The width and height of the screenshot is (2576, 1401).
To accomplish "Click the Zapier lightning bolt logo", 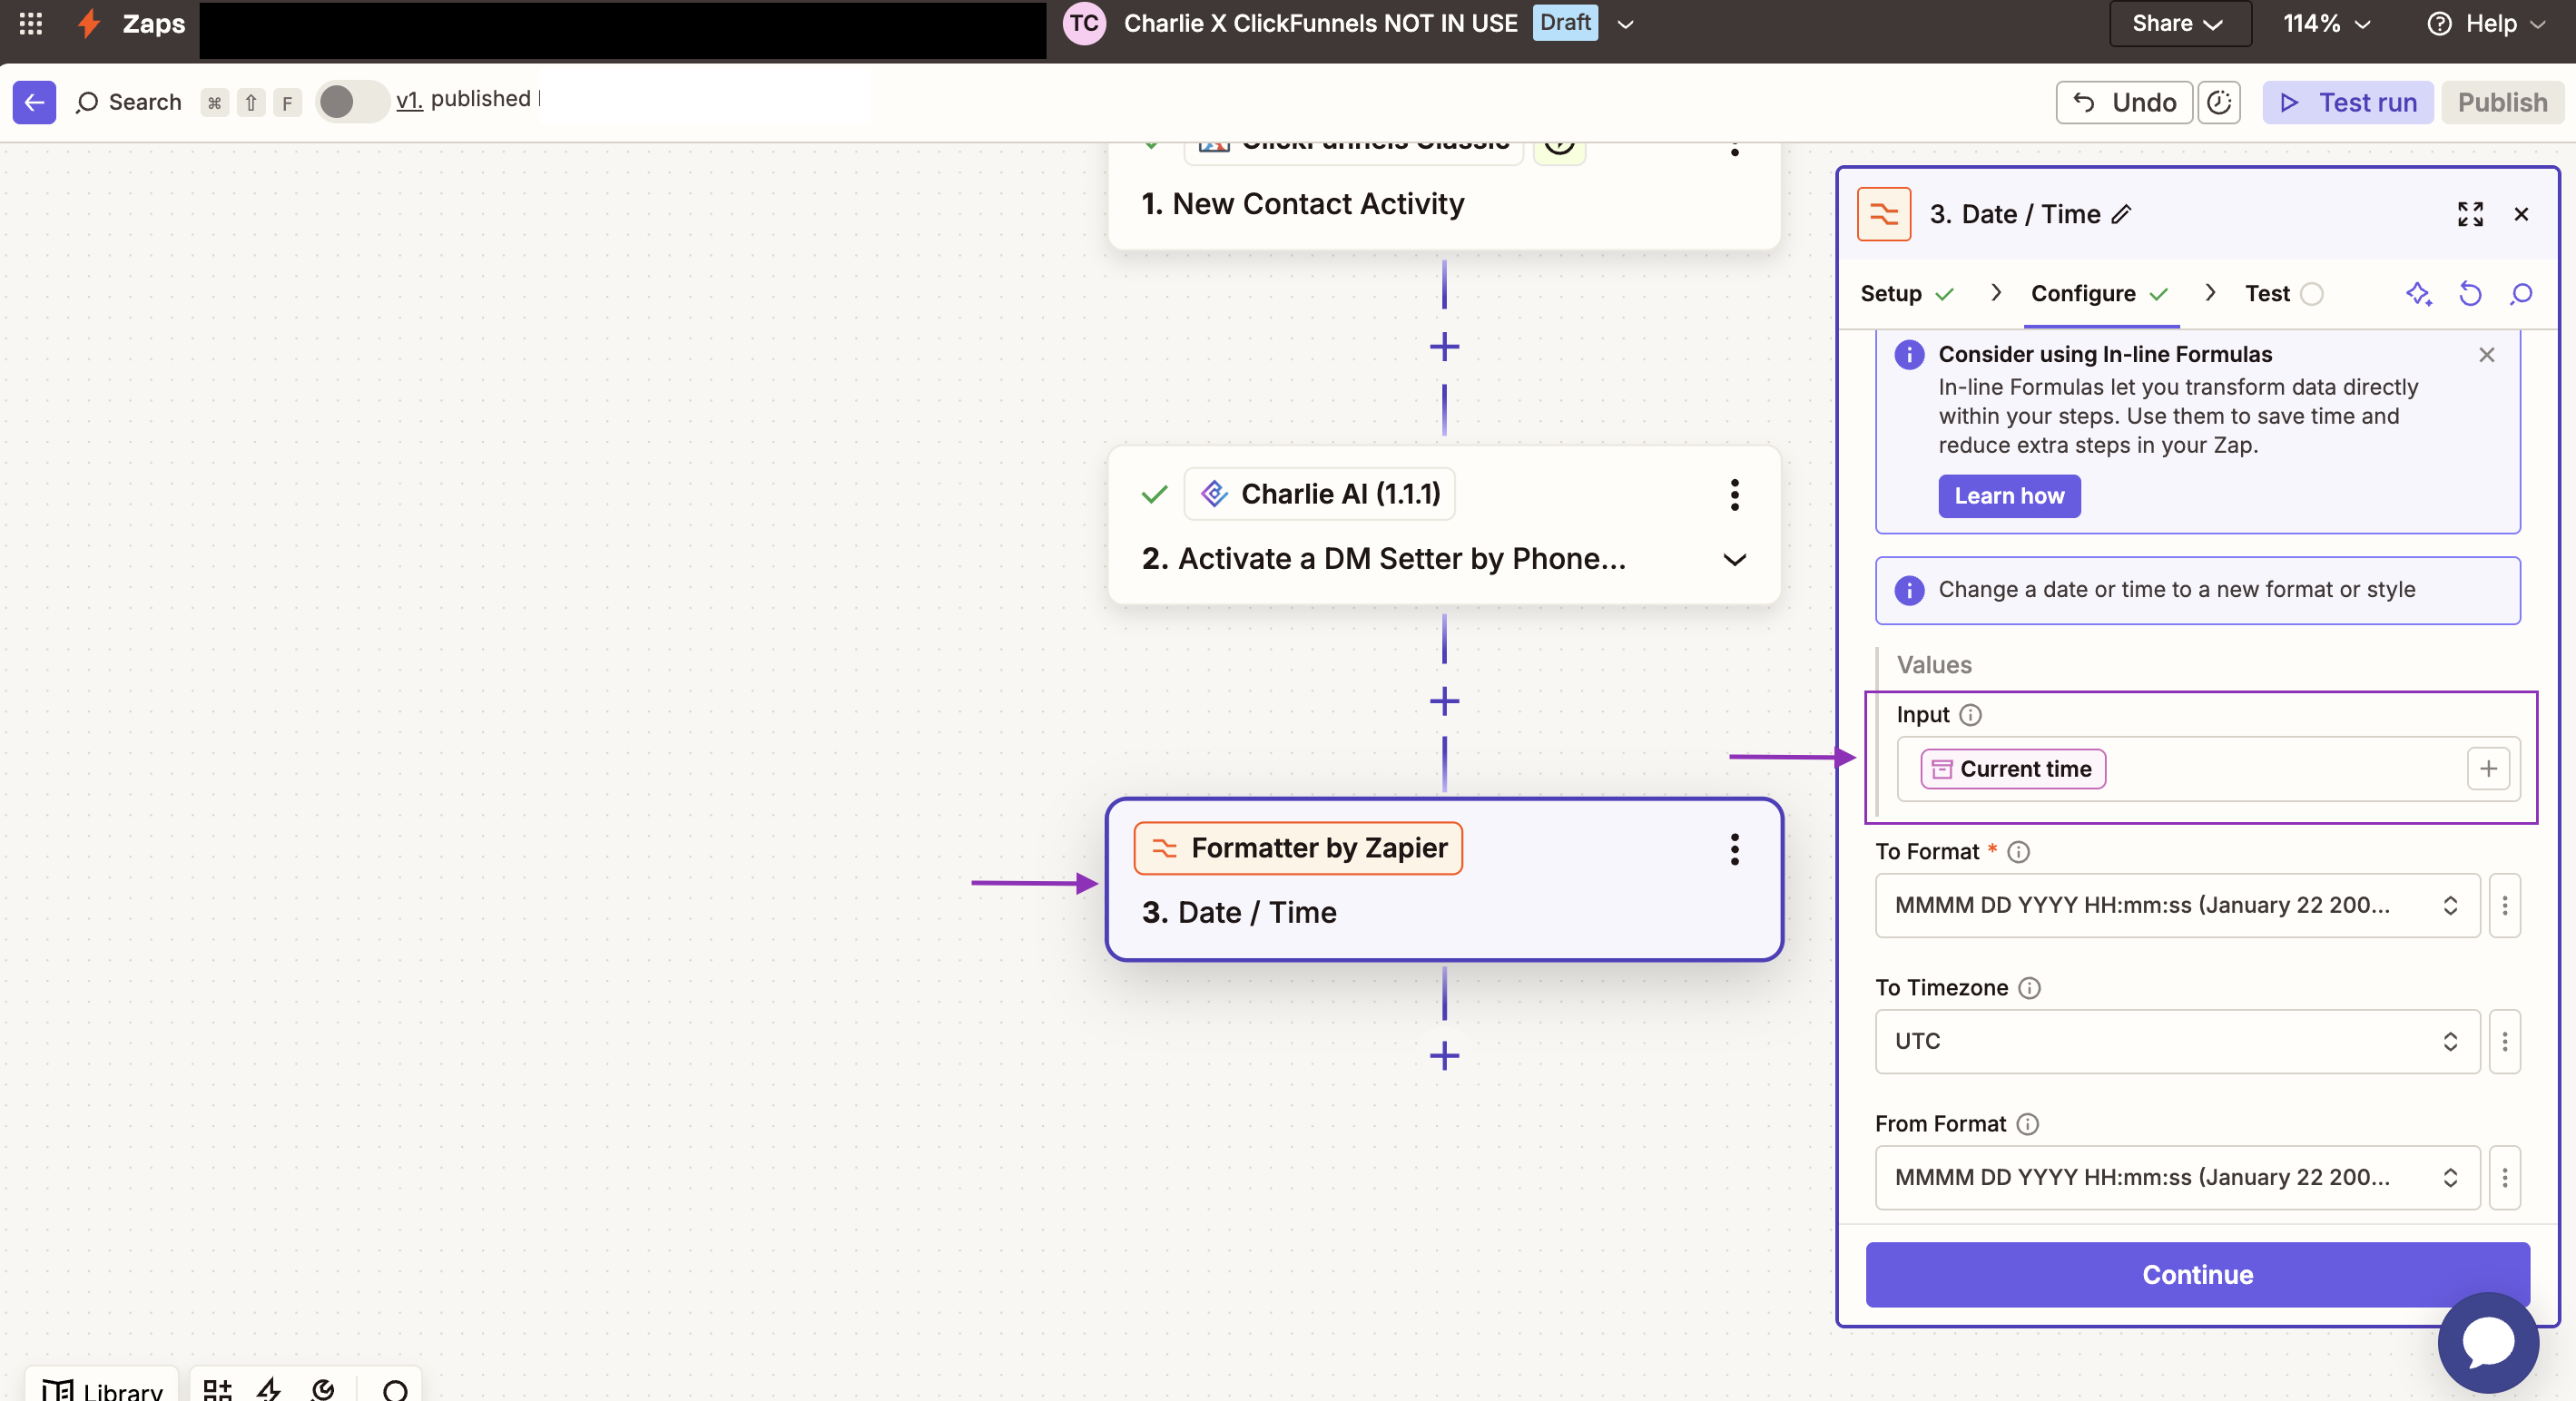I will click(89, 23).
